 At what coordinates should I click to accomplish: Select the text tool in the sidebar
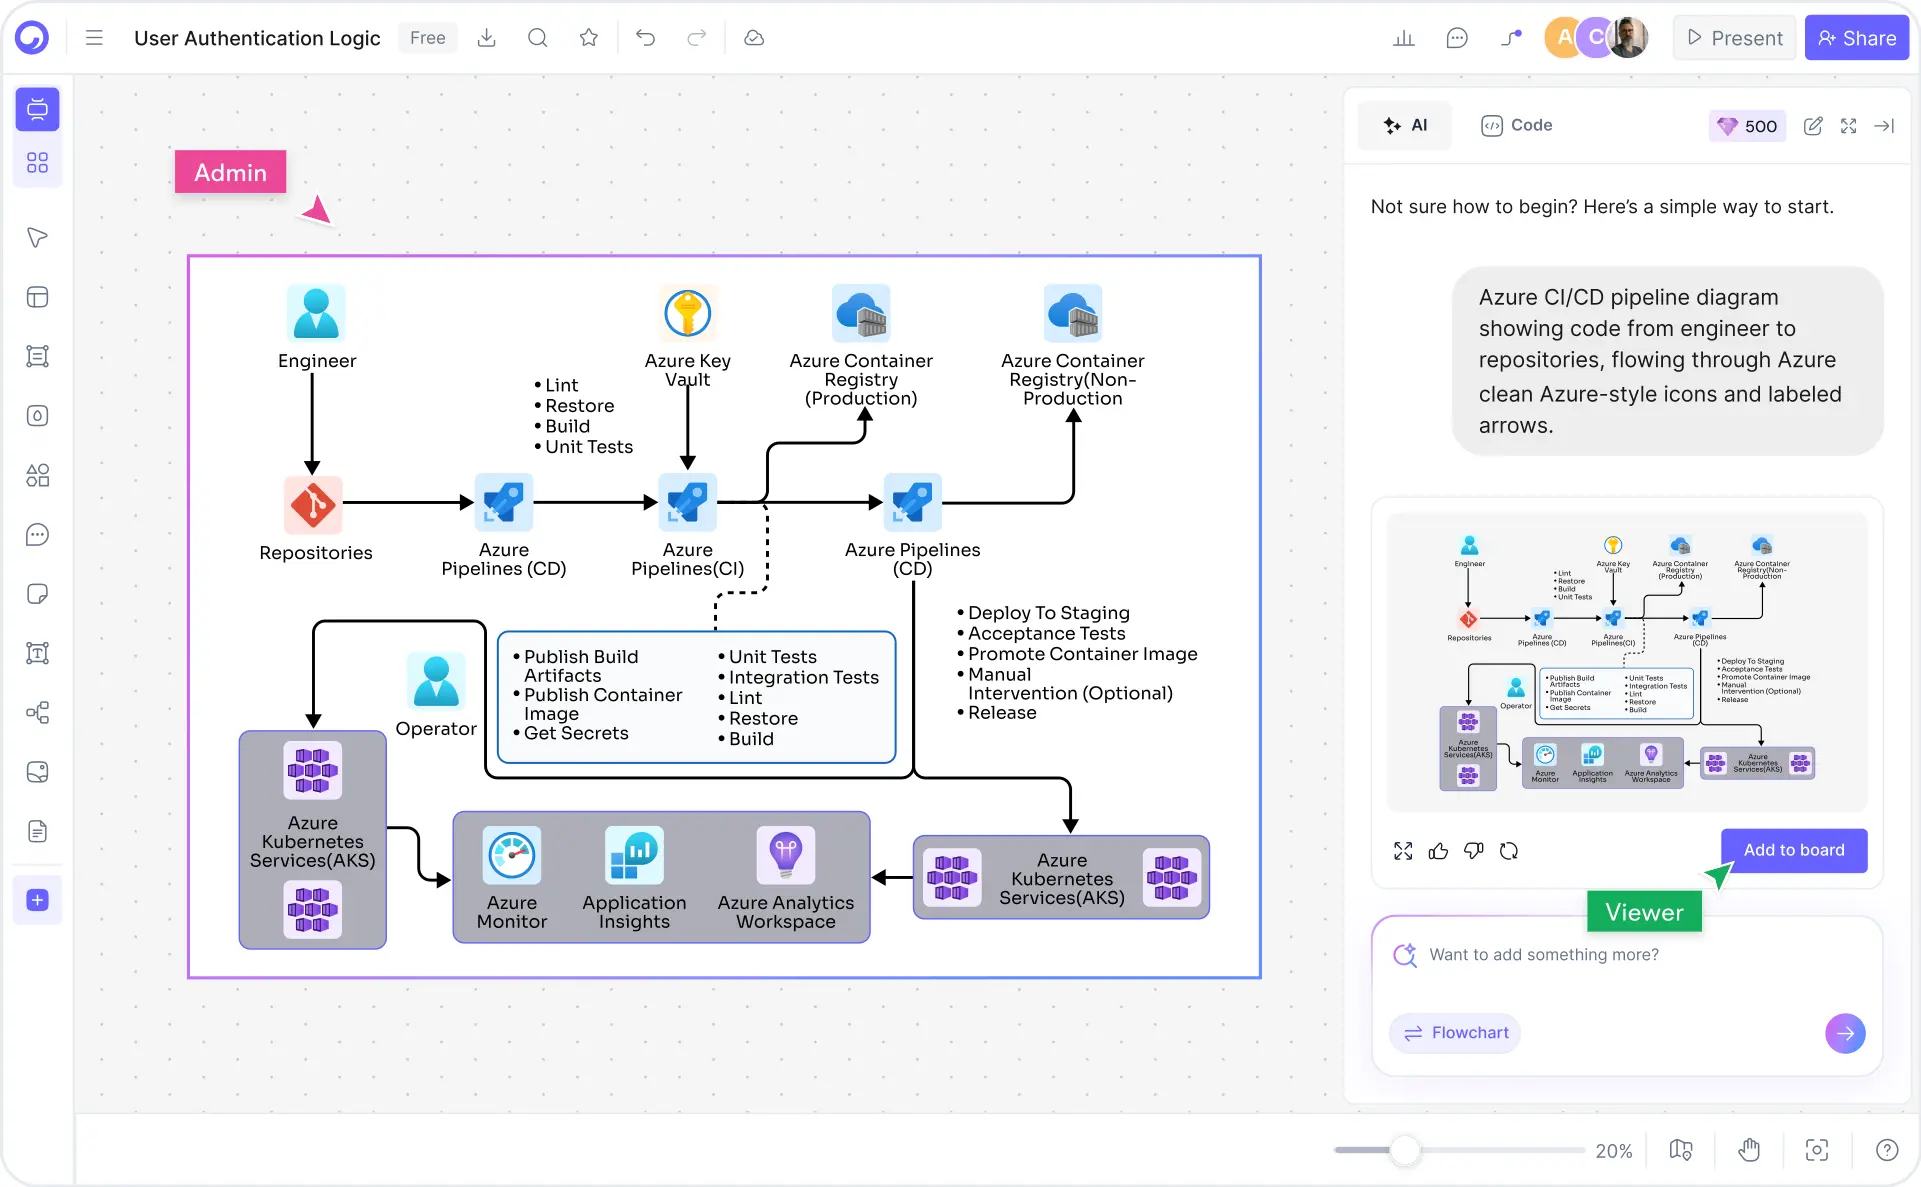[x=38, y=653]
